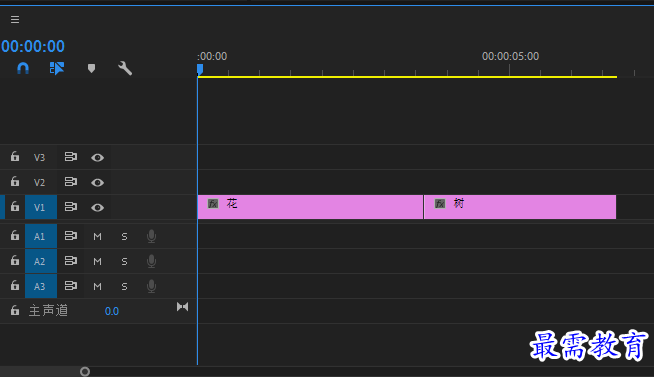Toggle sync lock on V2 track
The height and width of the screenshot is (377, 654).
pyautogui.click(x=70, y=182)
